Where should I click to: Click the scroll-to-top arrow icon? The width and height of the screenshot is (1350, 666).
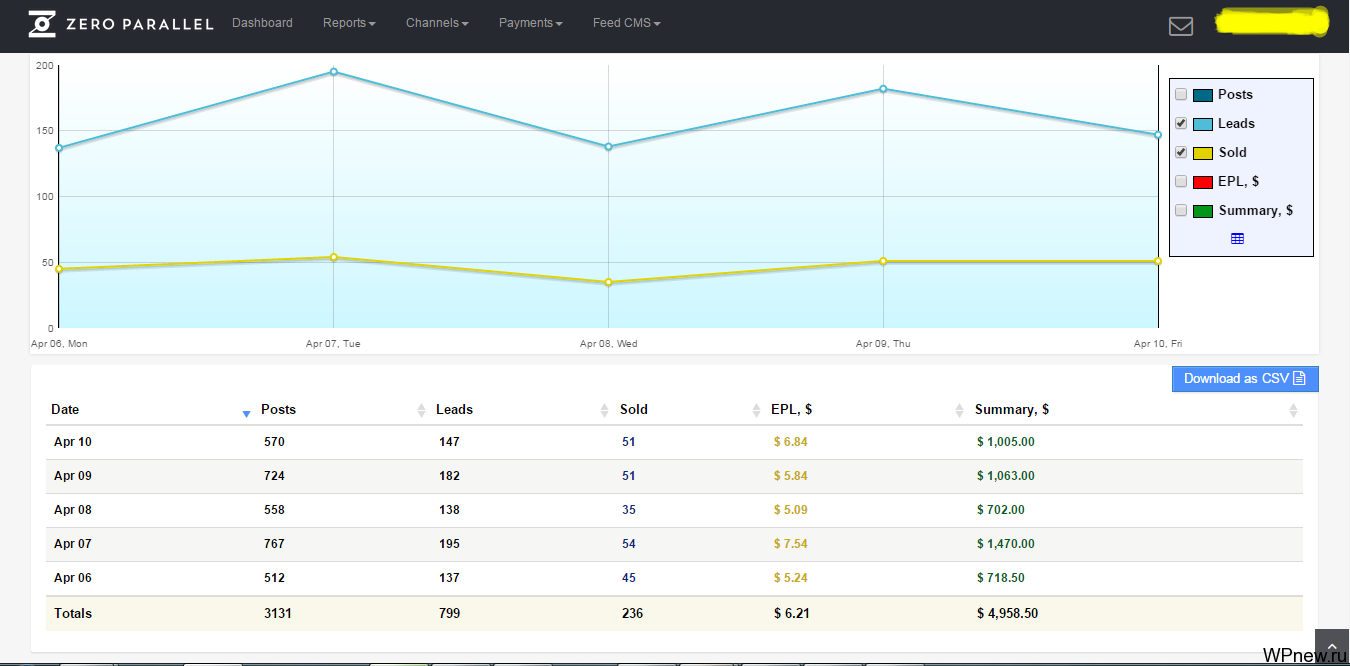(x=1331, y=647)
